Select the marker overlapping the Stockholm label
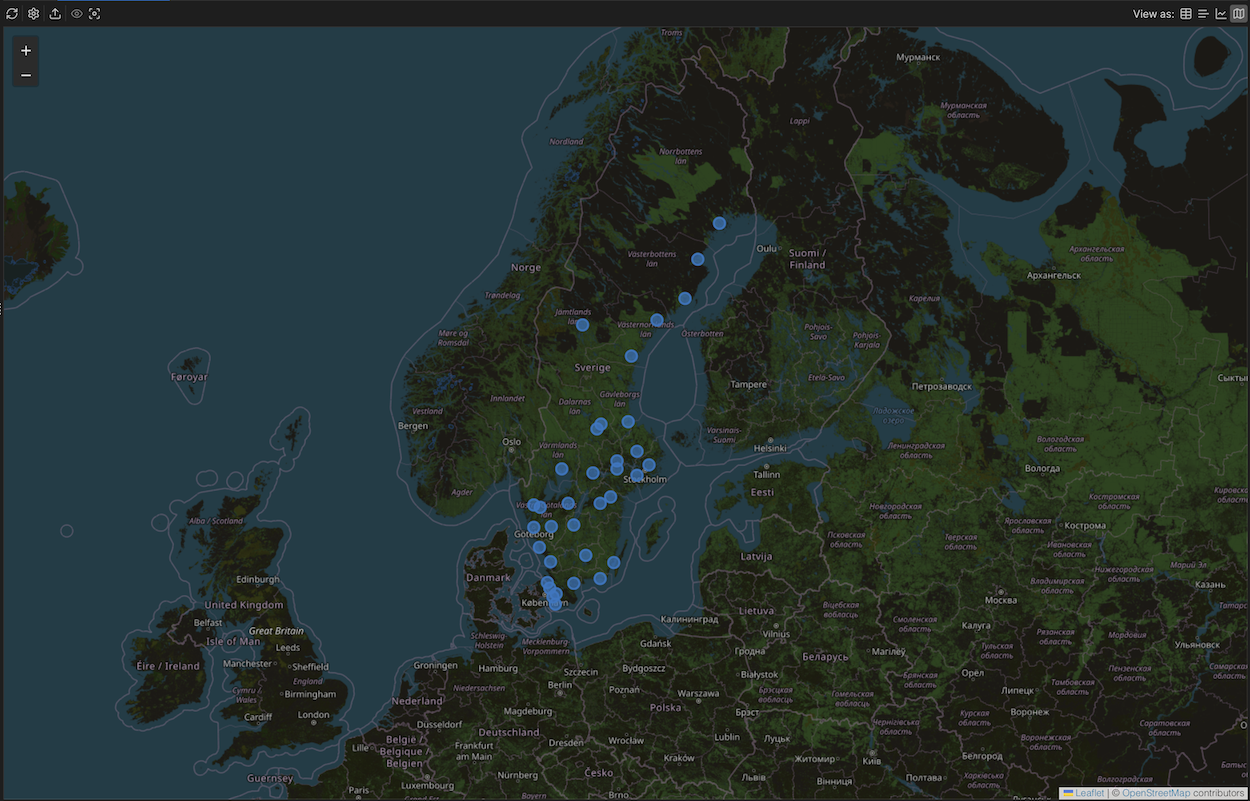1250x801 pixels. [637, 475]
